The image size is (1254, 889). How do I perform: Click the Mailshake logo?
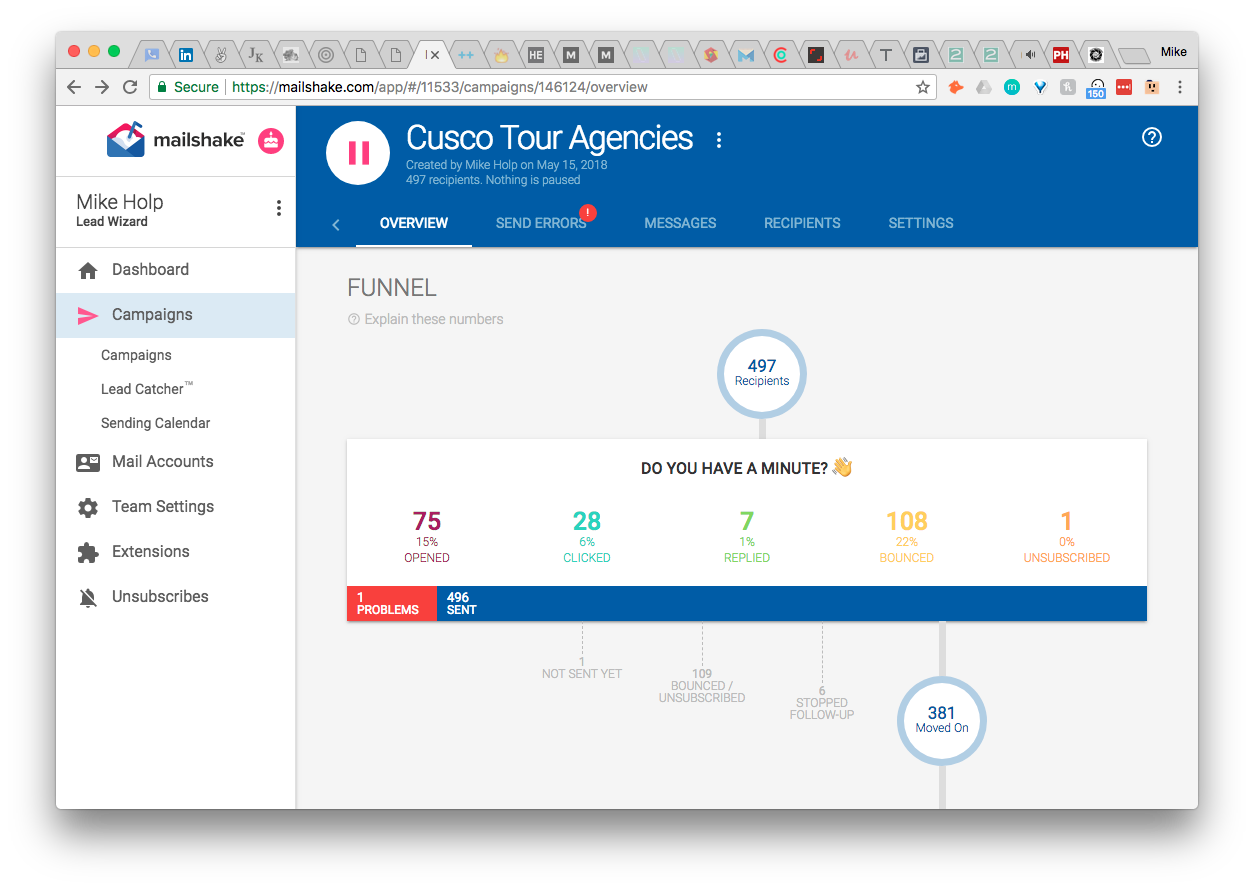coord(175,140)
